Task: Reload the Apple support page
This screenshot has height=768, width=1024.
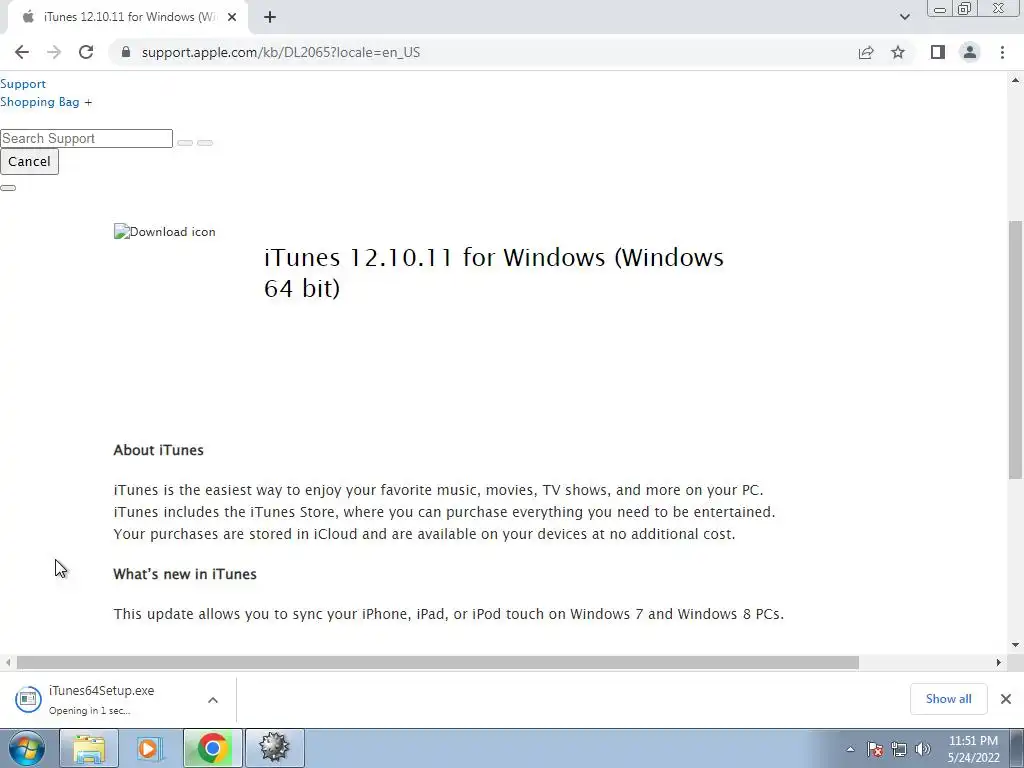Action: (86, 52)
